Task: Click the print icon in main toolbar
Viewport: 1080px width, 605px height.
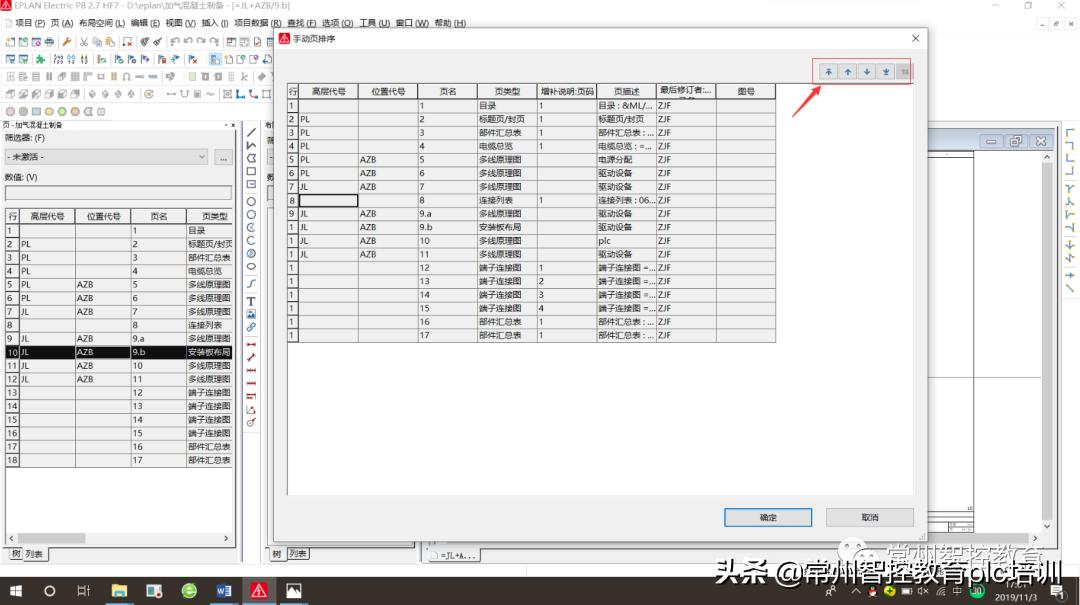Action: click(49, 42)
